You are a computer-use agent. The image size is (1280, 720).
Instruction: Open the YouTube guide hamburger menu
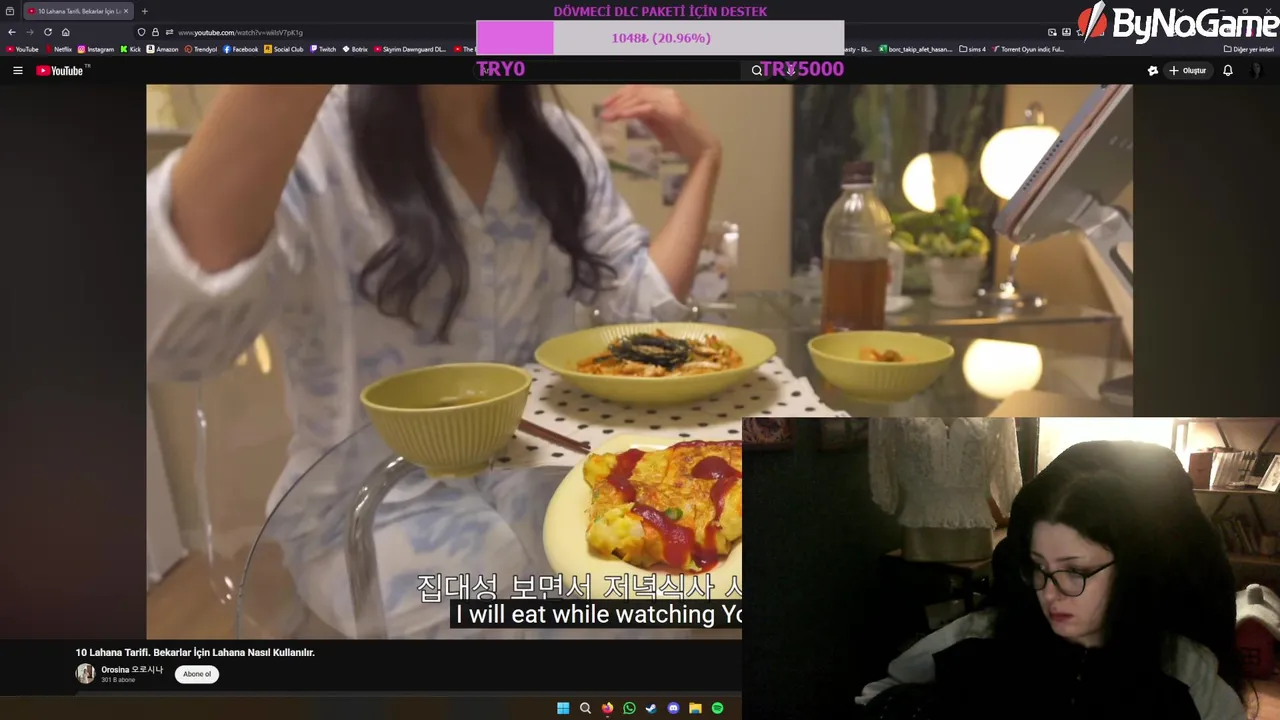pyautogui.click(x=17, y=70)
